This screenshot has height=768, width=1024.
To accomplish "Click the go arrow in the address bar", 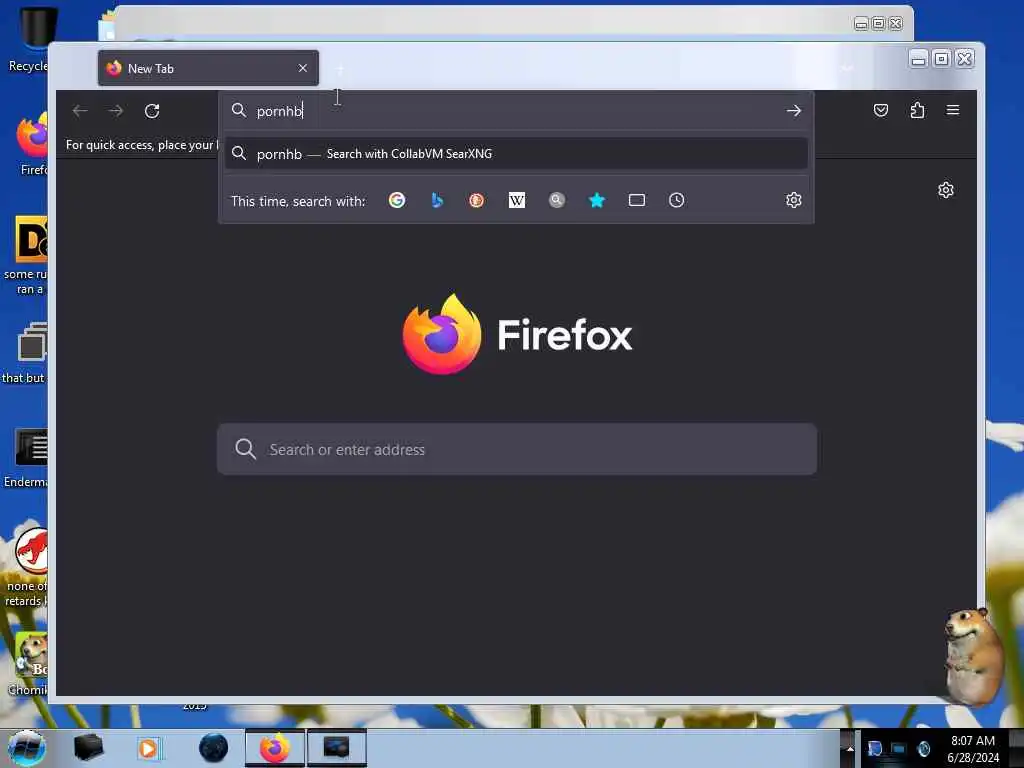I will (793, 111).
